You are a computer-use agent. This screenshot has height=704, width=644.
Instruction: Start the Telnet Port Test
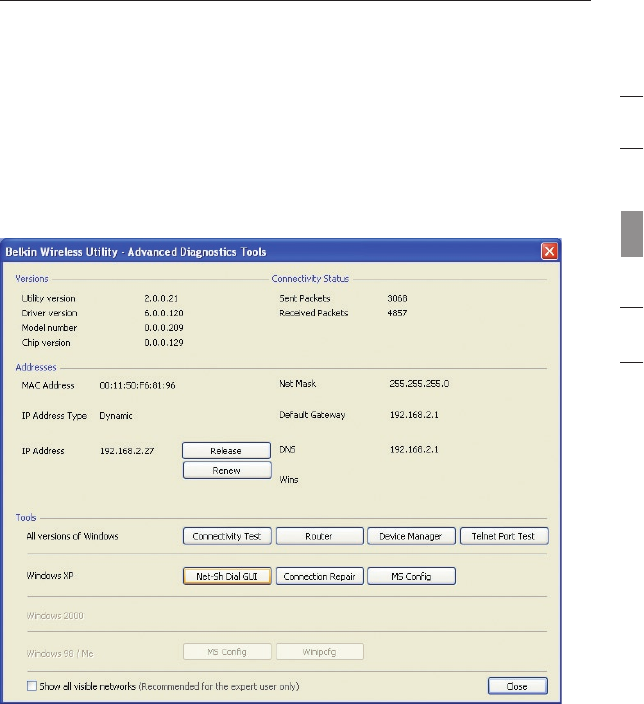[x=503, y=536]
